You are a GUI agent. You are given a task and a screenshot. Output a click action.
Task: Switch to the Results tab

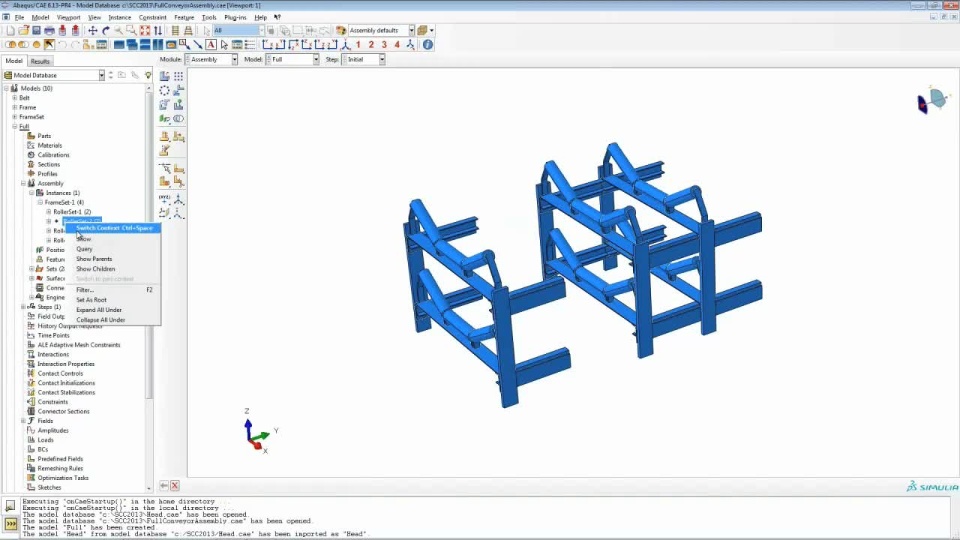click(x=40, y=61)
